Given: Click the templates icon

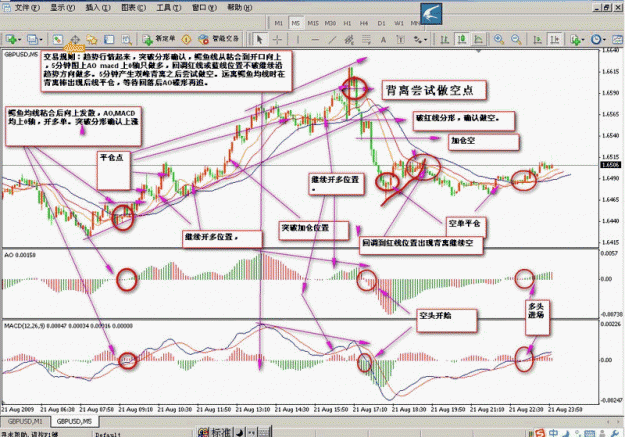Looking at the screenshot, I should click(x=617, y=39).
